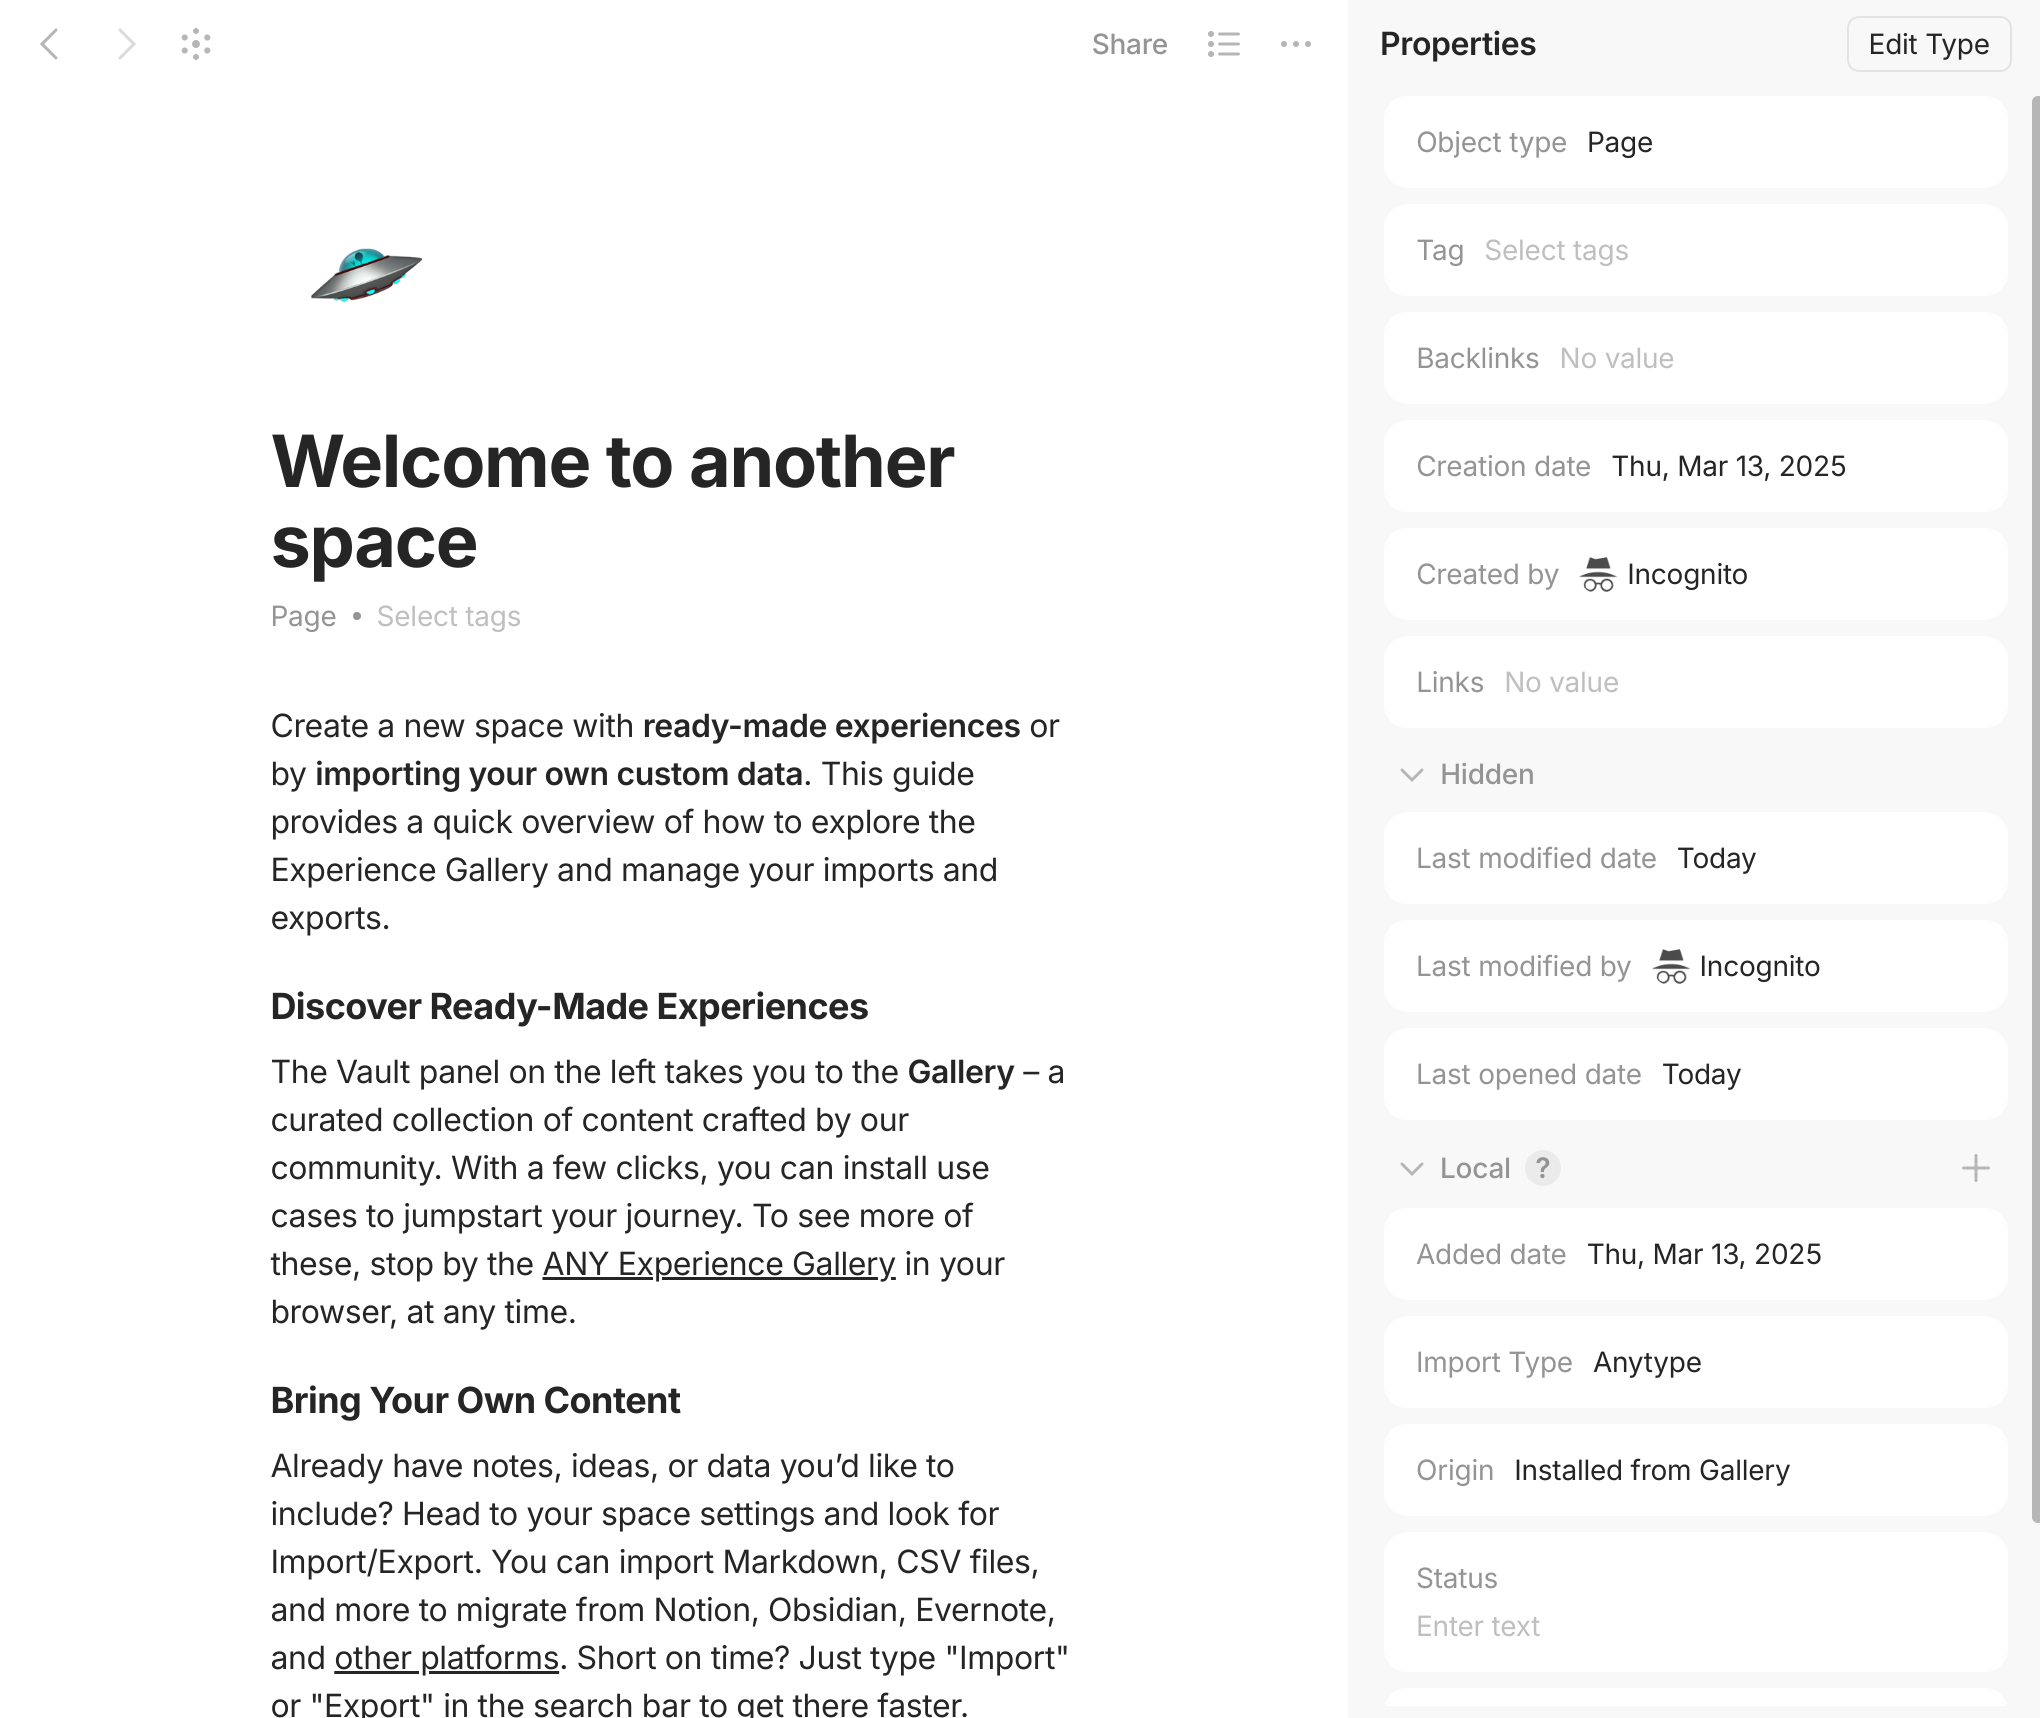2040x1718 pixels.
Task: Open the three-dots more menu
Action: point(1295,44)
